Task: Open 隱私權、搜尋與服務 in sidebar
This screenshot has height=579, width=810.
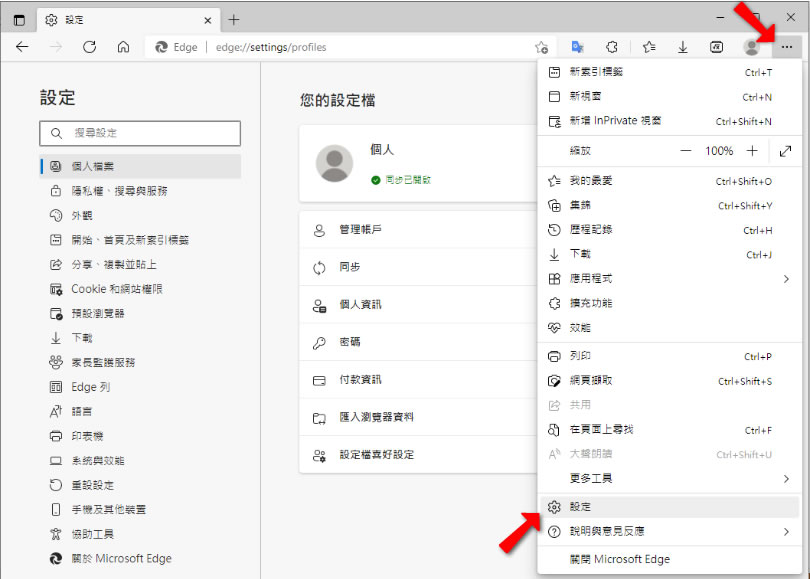Action: [140, 191]
